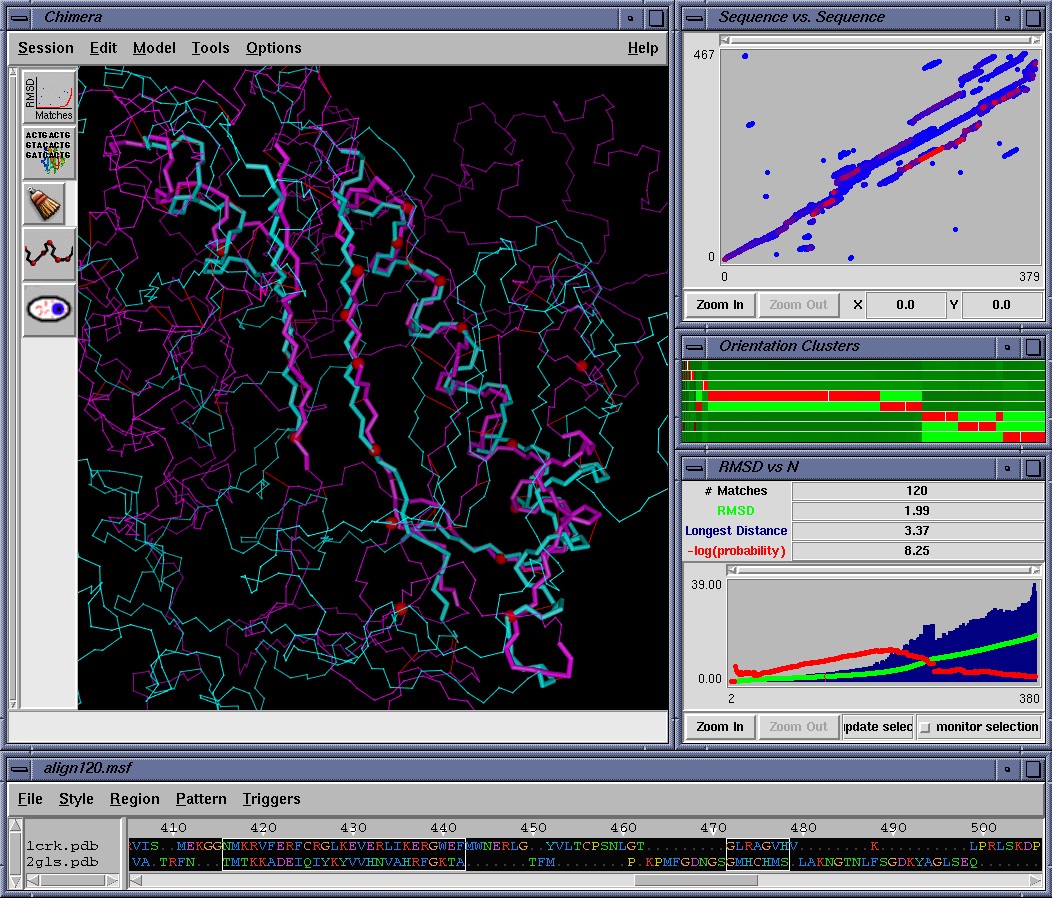Expand the Session menu
Viewport: 1052px width, 898px height.
[46, 48]
